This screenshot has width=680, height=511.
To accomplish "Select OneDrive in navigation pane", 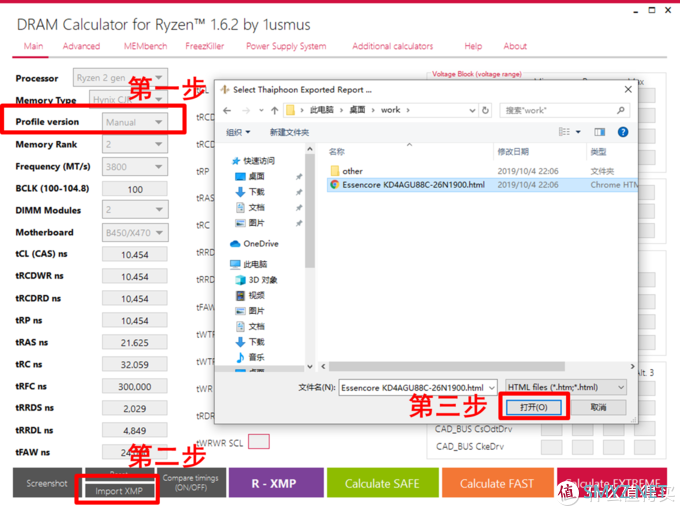I will click(254, 244).
